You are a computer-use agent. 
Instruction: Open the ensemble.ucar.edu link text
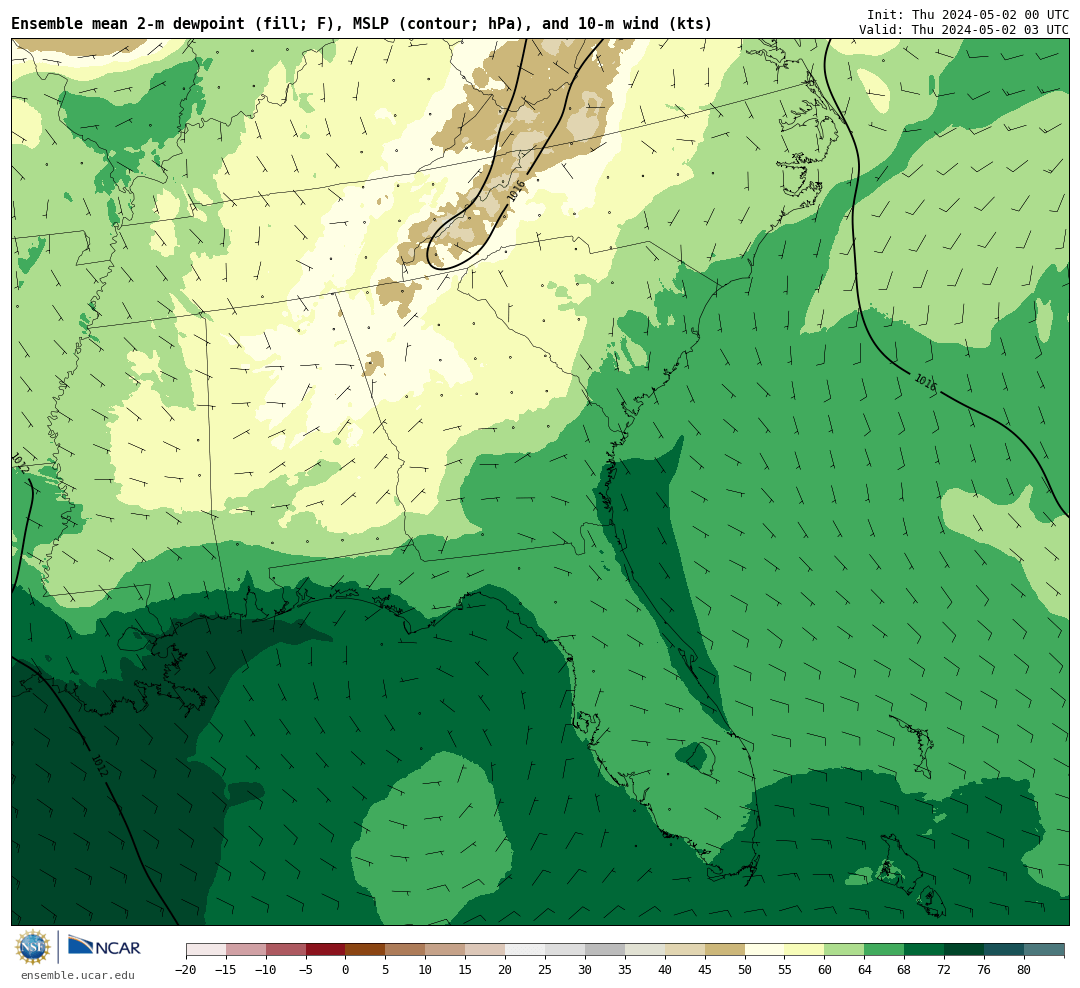click(x=78, y=975)
